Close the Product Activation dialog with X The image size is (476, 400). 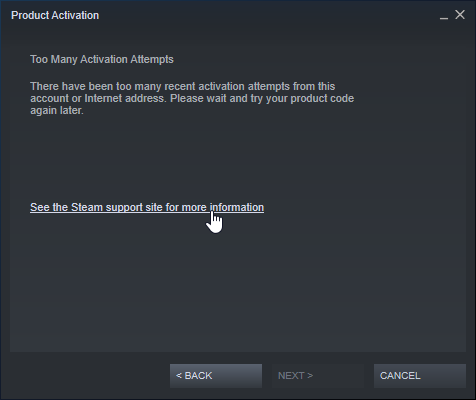[460, 15]
